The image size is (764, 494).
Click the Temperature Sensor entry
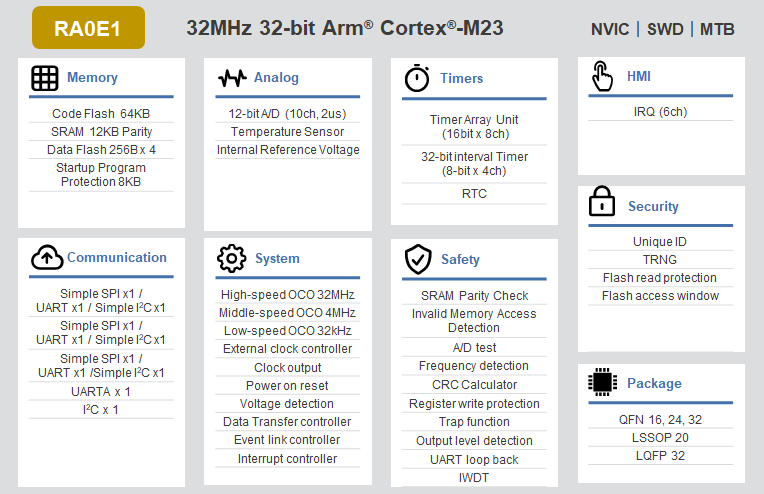click(x=287, y=132)
